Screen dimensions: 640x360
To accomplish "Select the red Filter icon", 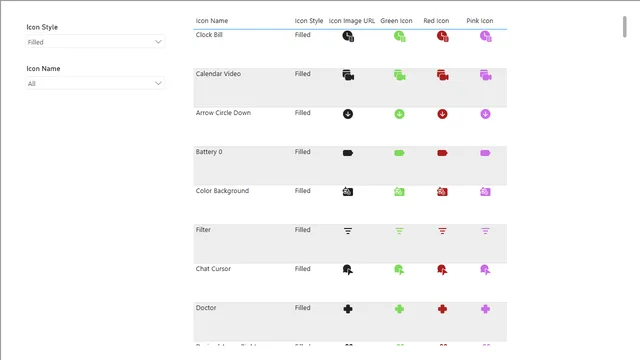I will coord(442,231).
